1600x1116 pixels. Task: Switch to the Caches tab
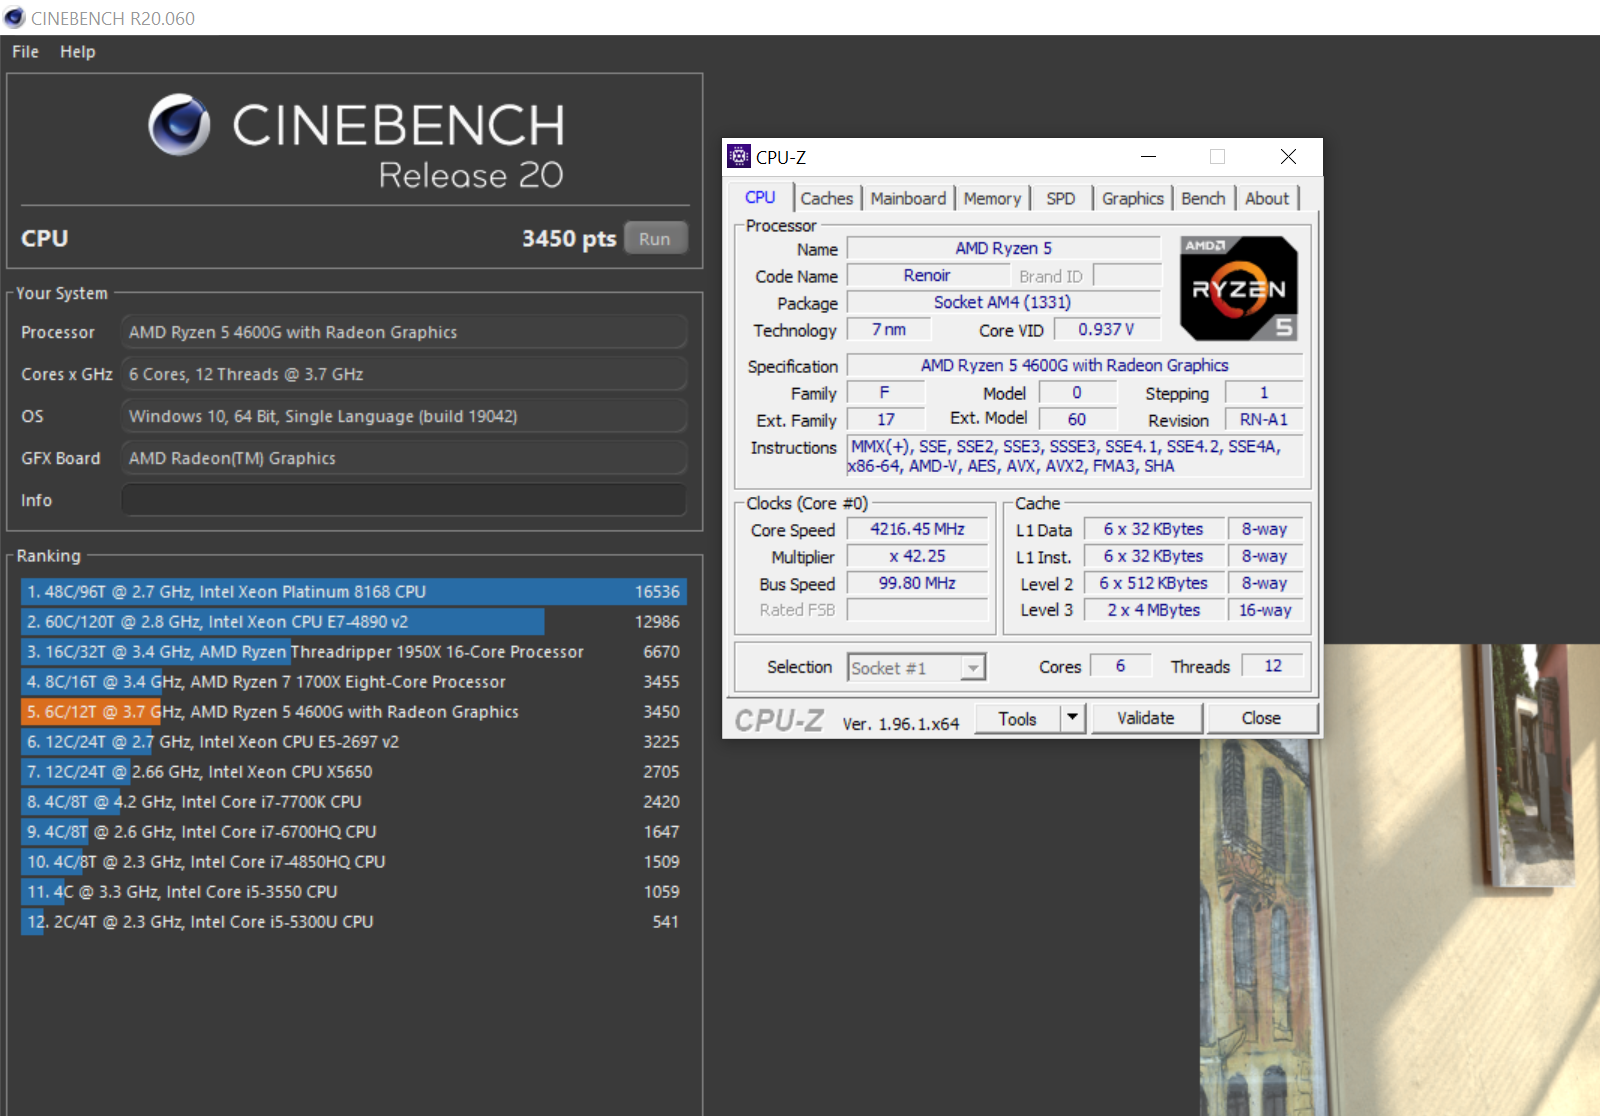(826, 198)
